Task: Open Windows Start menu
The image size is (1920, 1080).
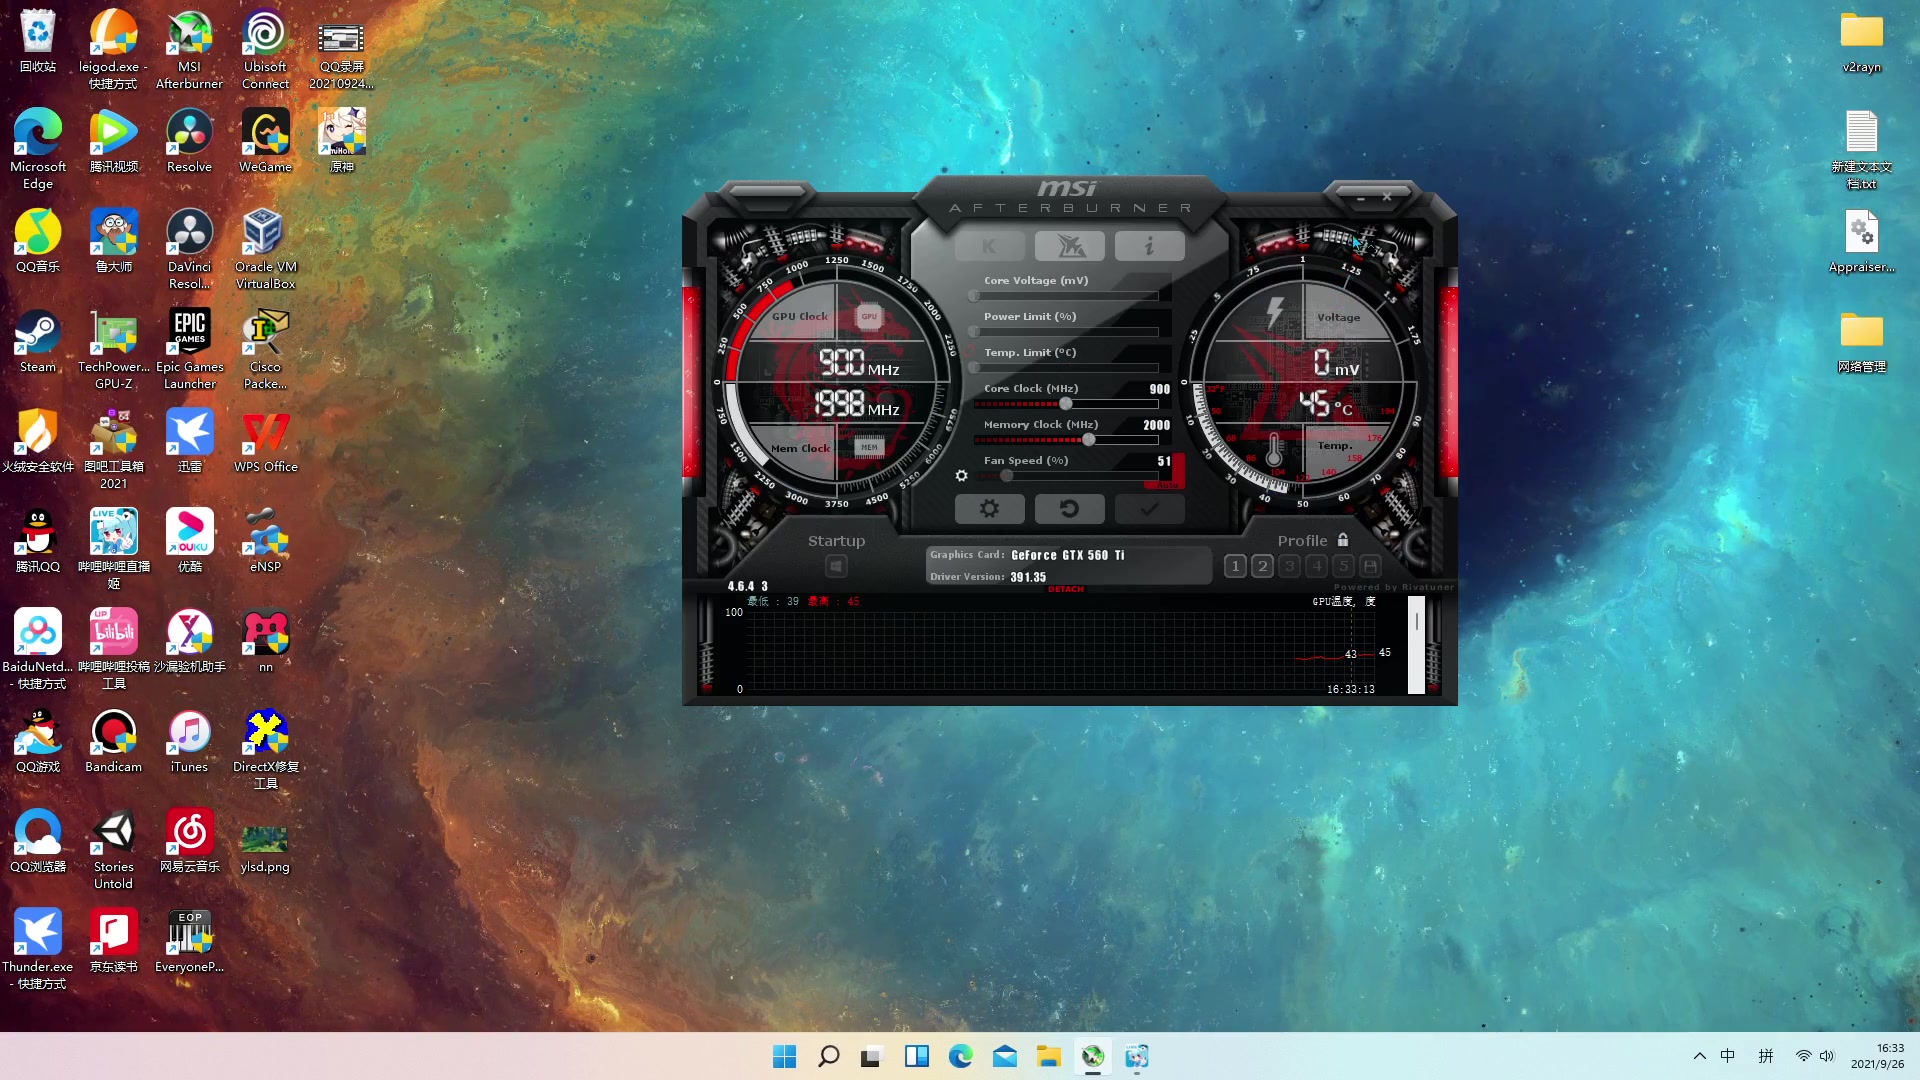Action: (x=785, y=1056)
